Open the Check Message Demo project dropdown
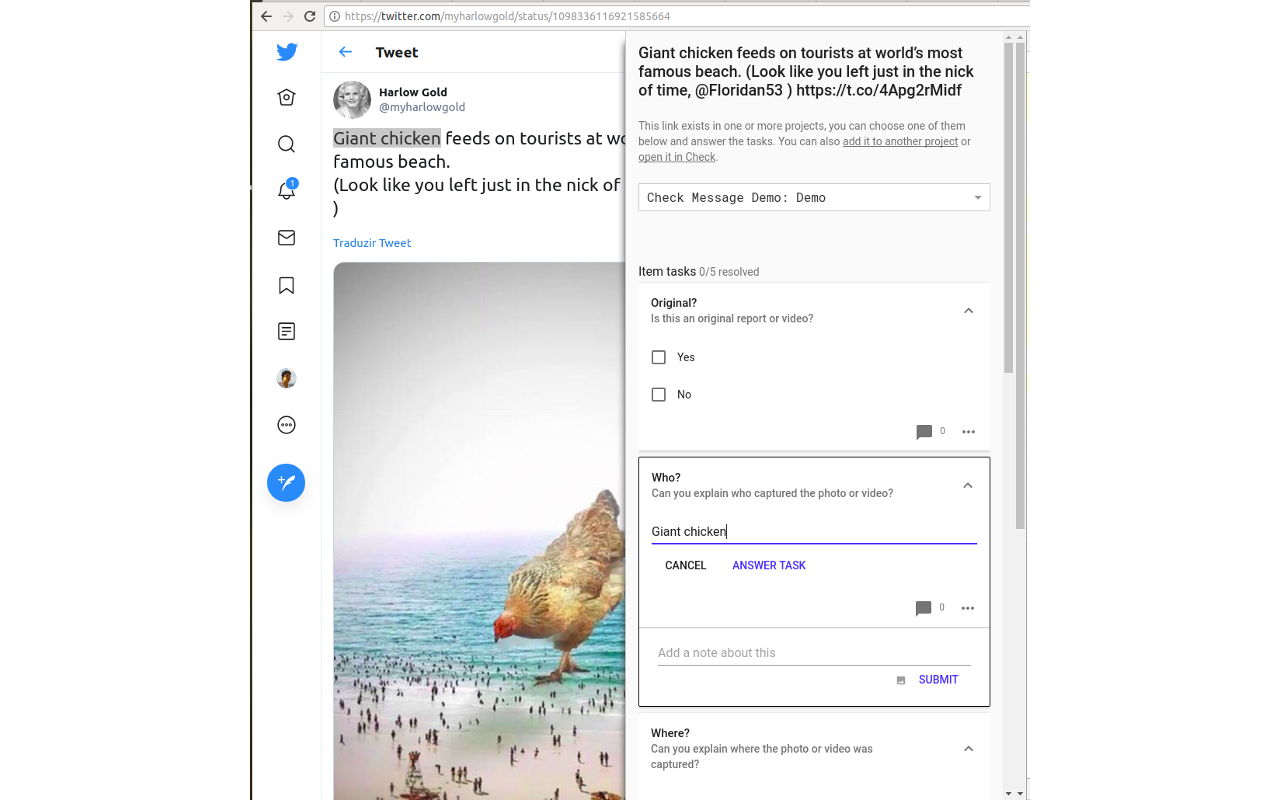The height and width of the screenshot is (800, 1280). (x=814, y=198)
